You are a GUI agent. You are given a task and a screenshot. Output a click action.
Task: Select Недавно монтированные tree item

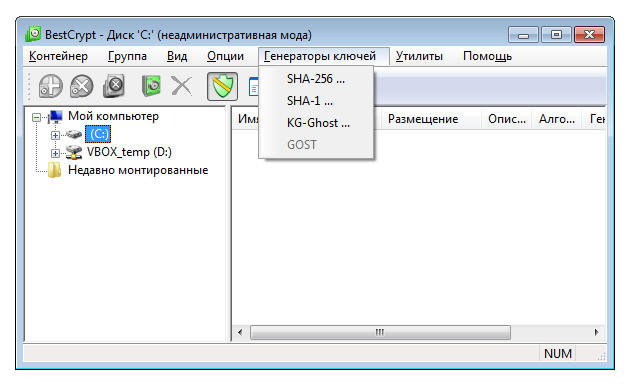coord(138,170)
